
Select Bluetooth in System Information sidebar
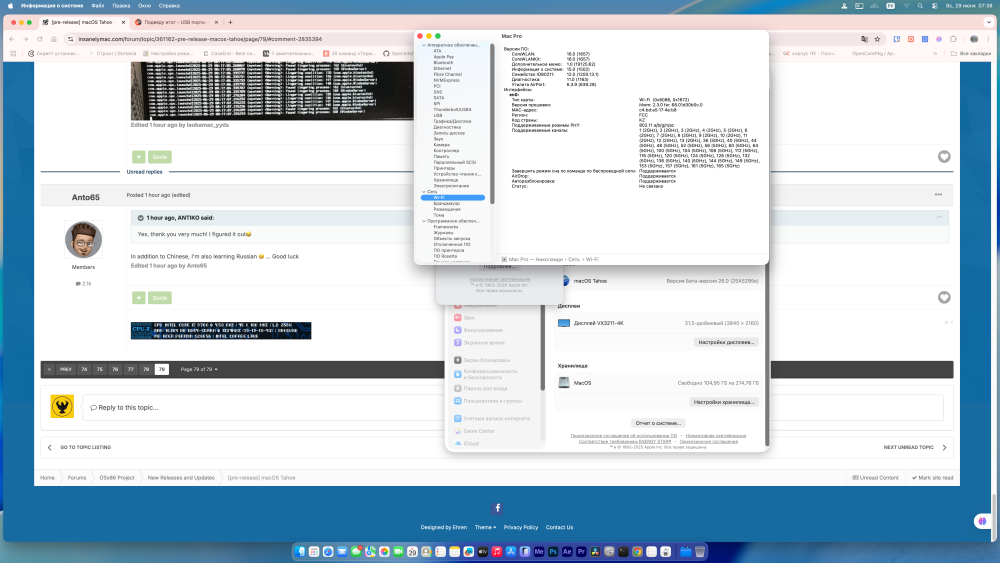443,62
